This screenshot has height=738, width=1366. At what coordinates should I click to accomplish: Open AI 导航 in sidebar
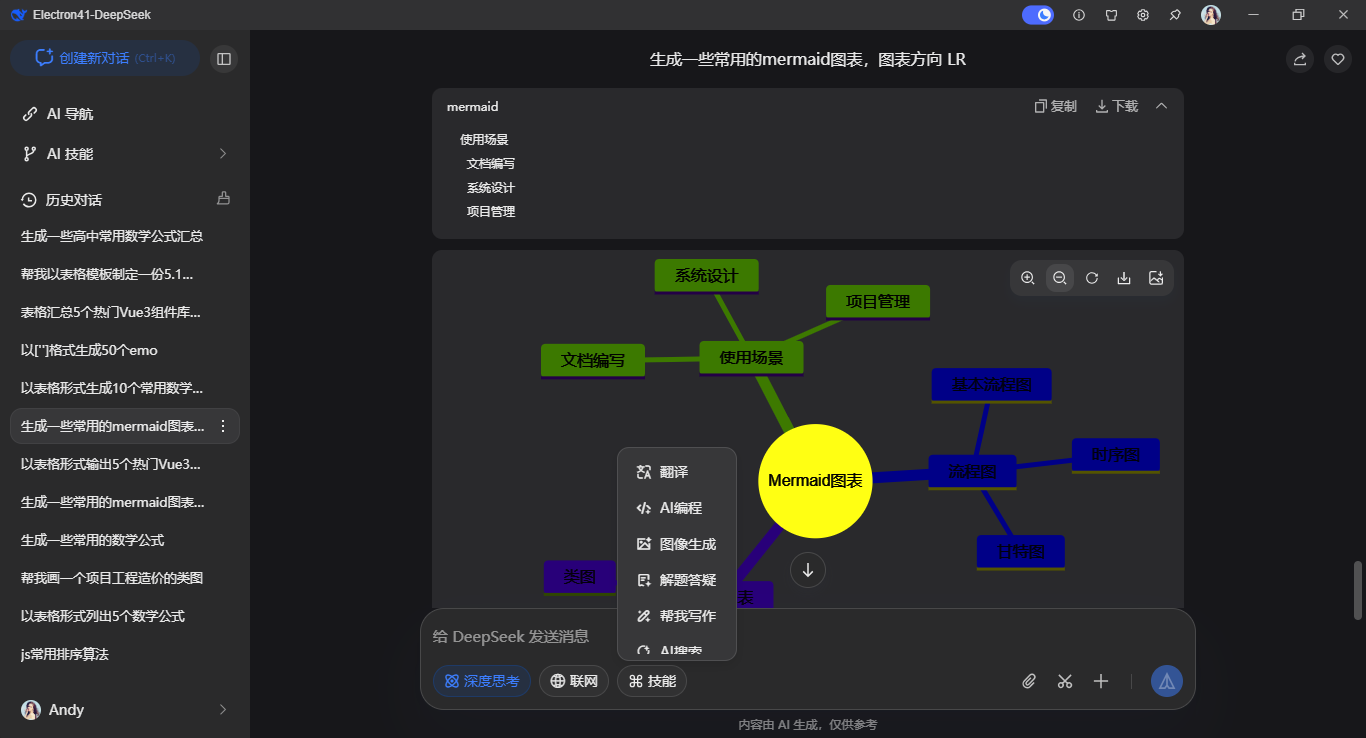coord(125,114)
